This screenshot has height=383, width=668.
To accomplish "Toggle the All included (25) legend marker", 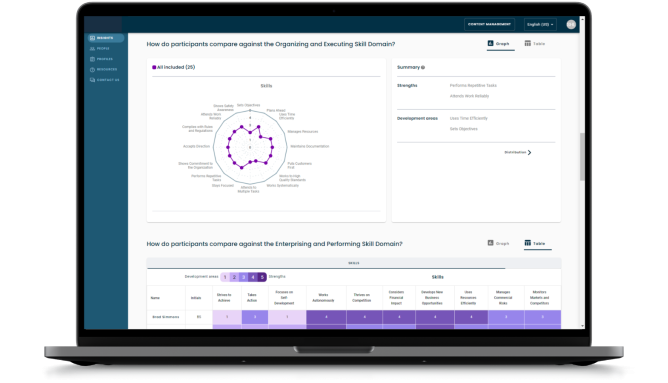I will (x=154, y=67).
